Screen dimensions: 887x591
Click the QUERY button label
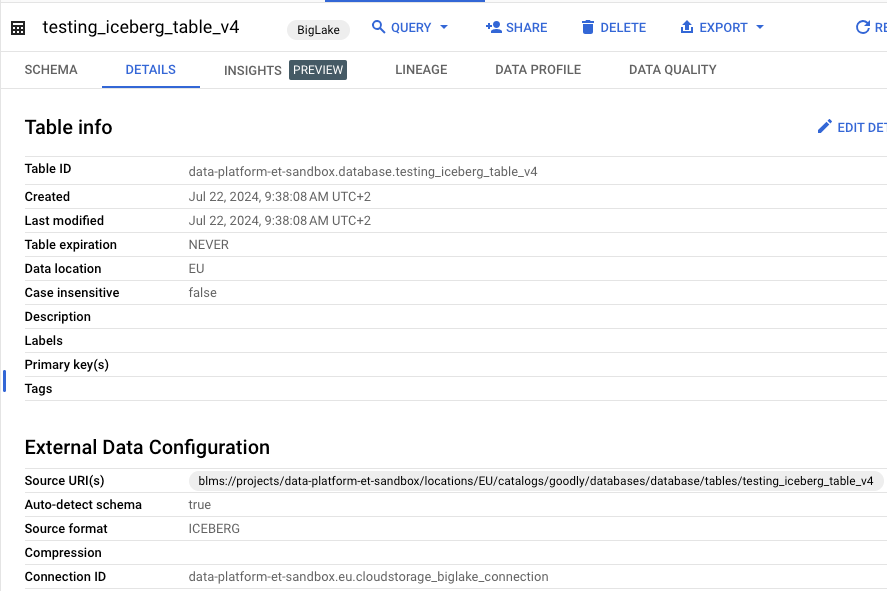pos(411,28)
